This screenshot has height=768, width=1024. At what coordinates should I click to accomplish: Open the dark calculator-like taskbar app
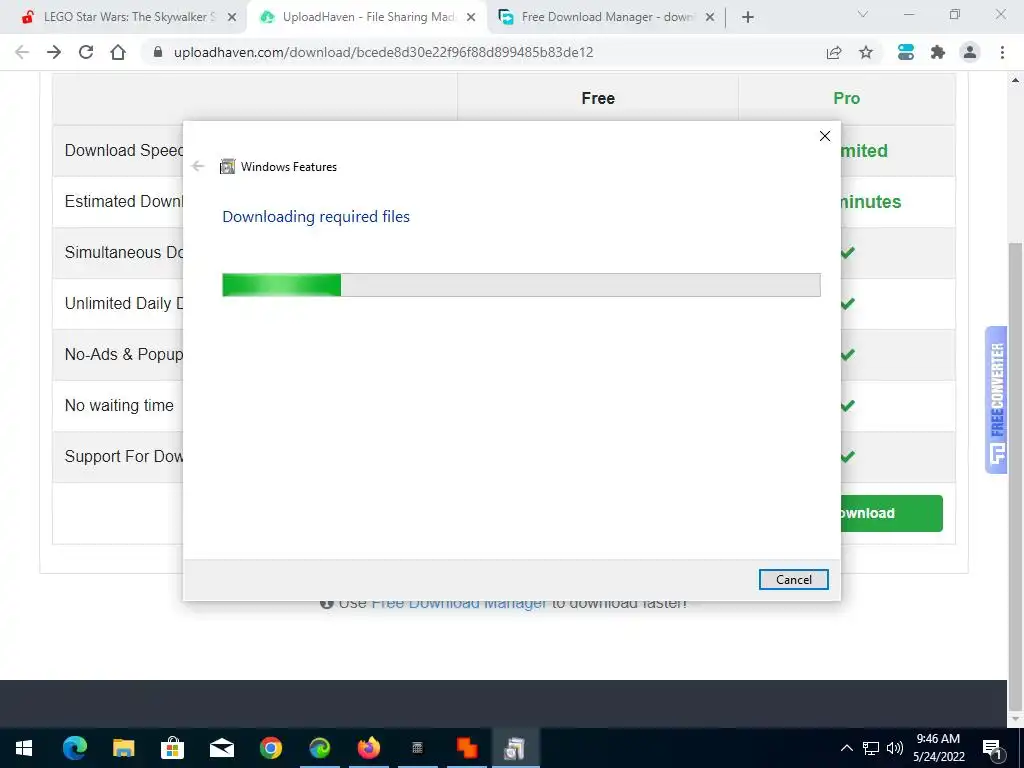click(x=417, y=748)
